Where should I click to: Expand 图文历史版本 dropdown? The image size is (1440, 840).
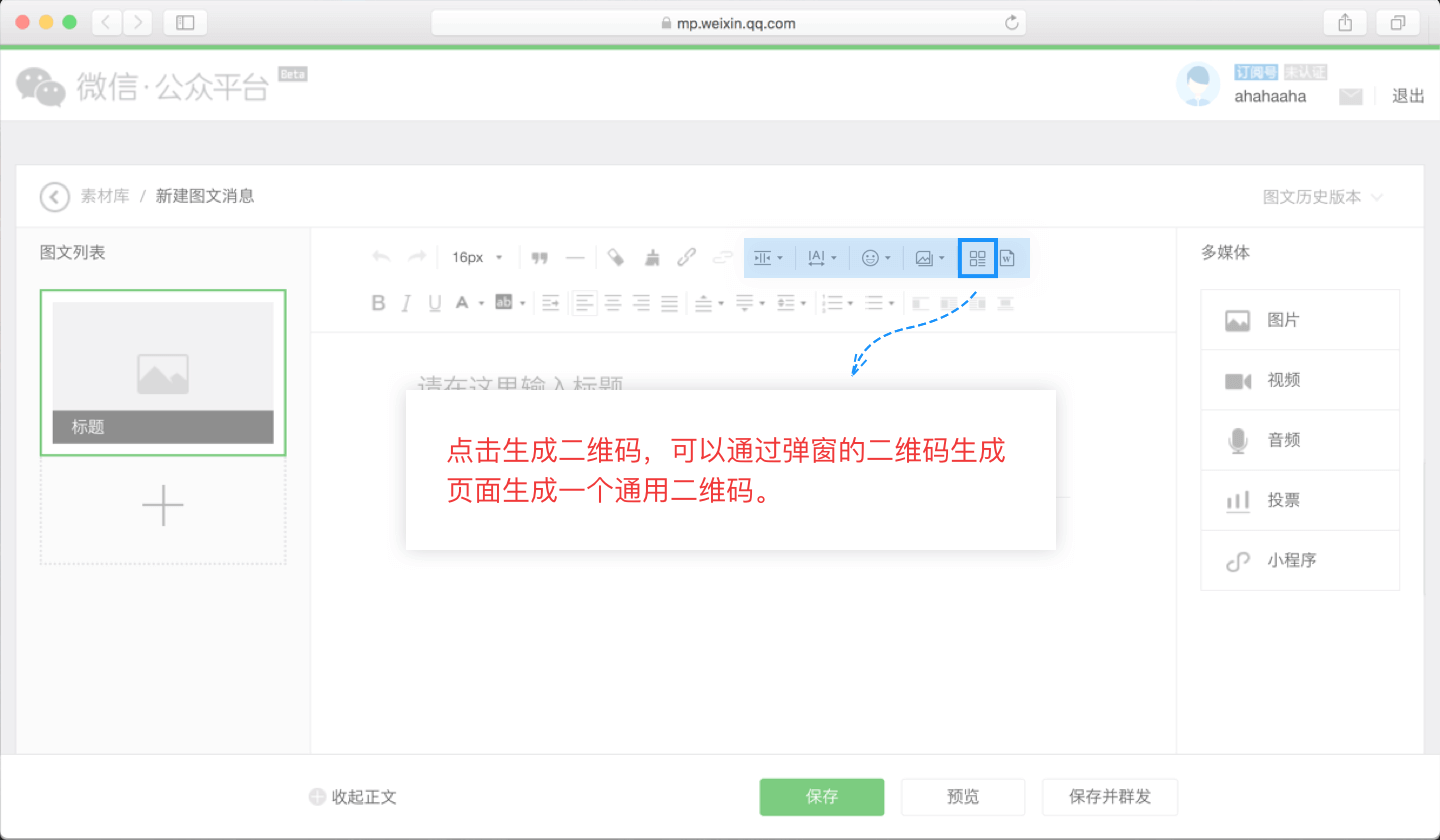tap(1323, 197)
